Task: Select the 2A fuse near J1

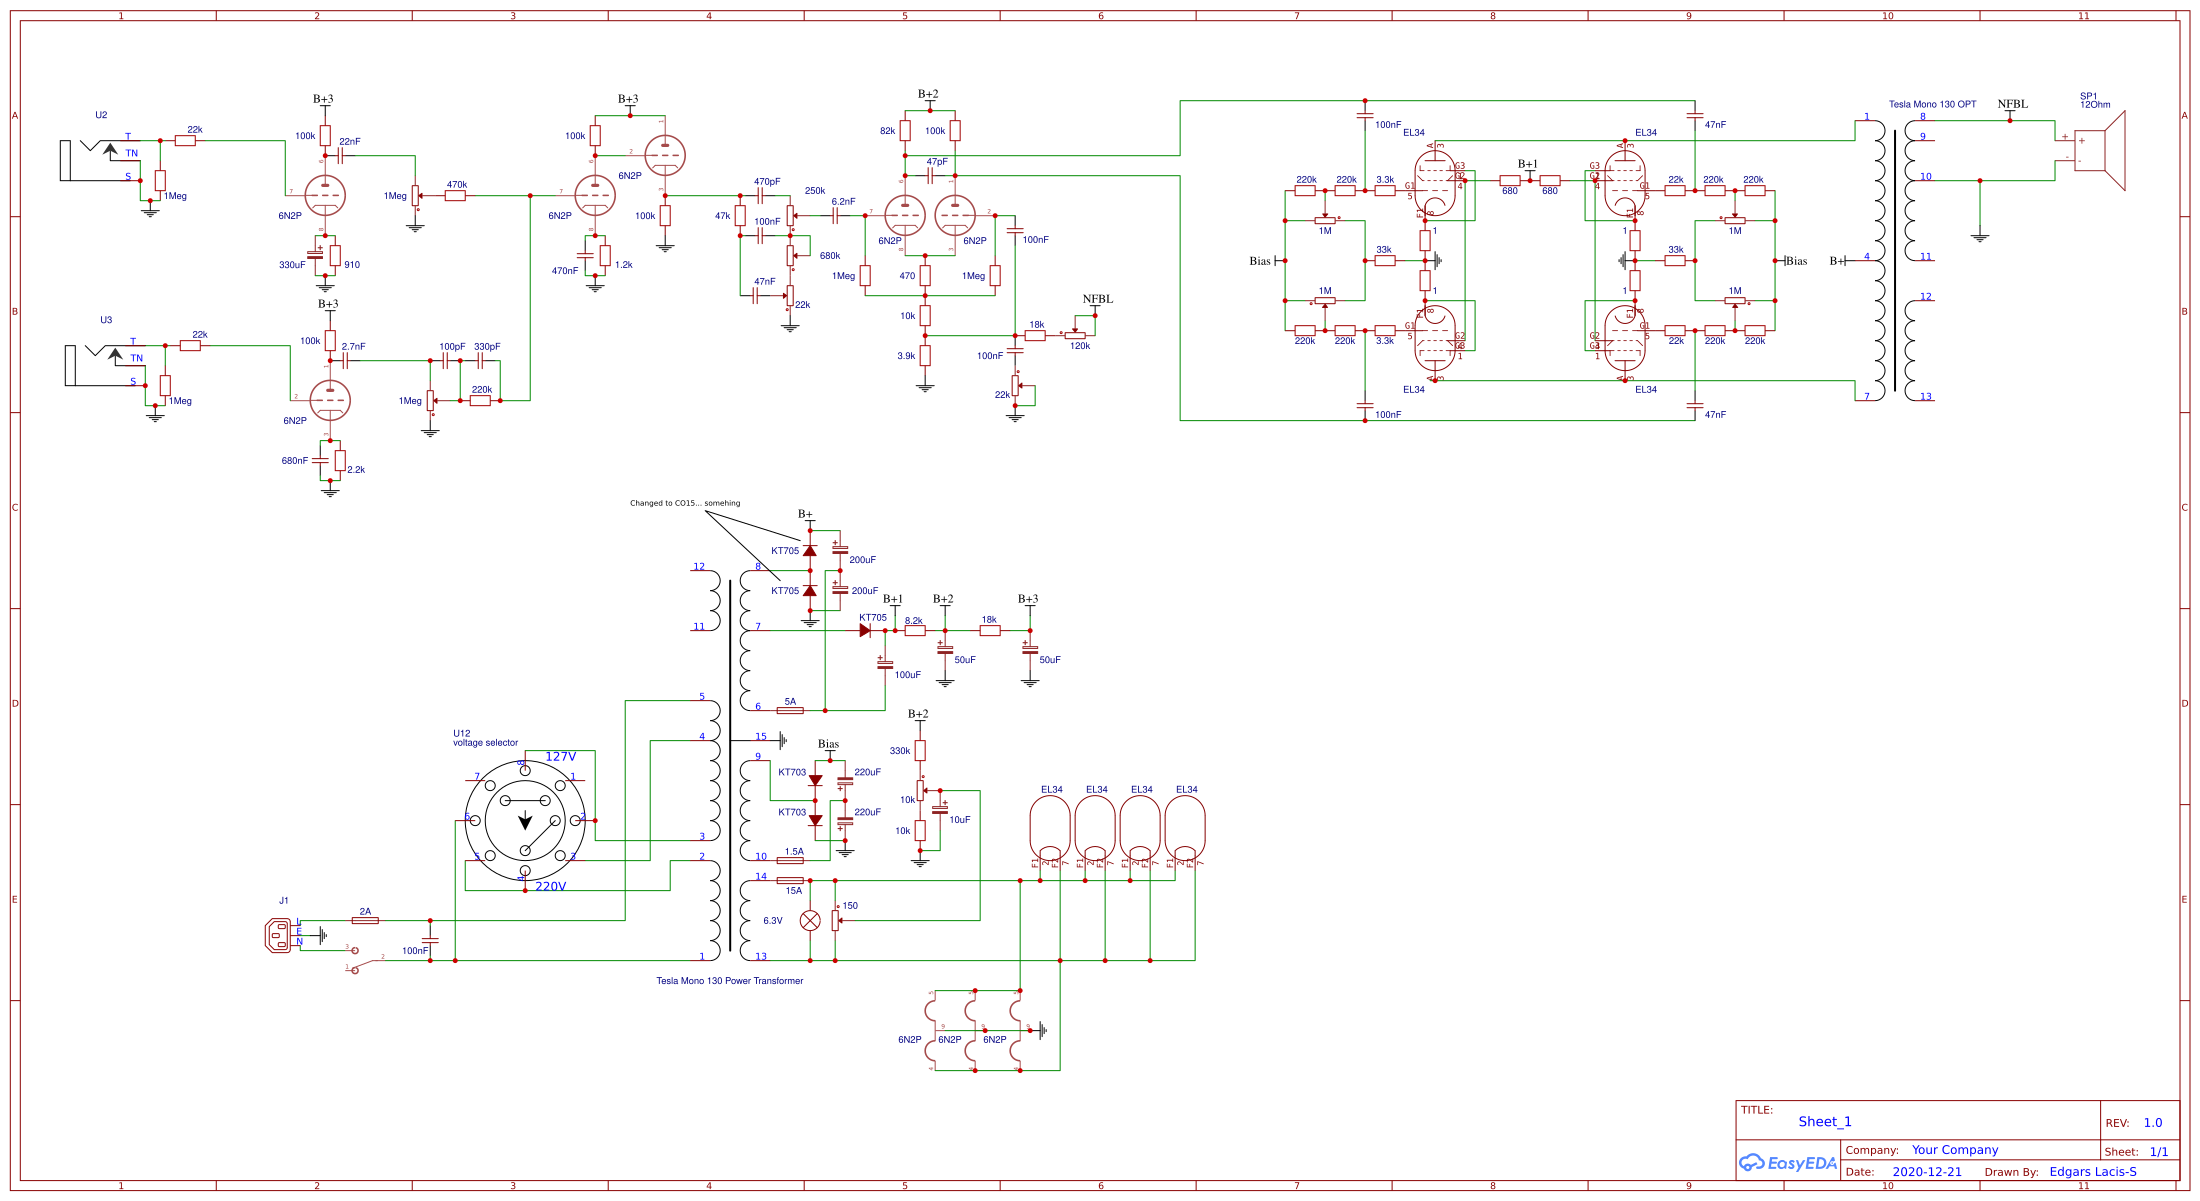Action: (x=365, y=920)
